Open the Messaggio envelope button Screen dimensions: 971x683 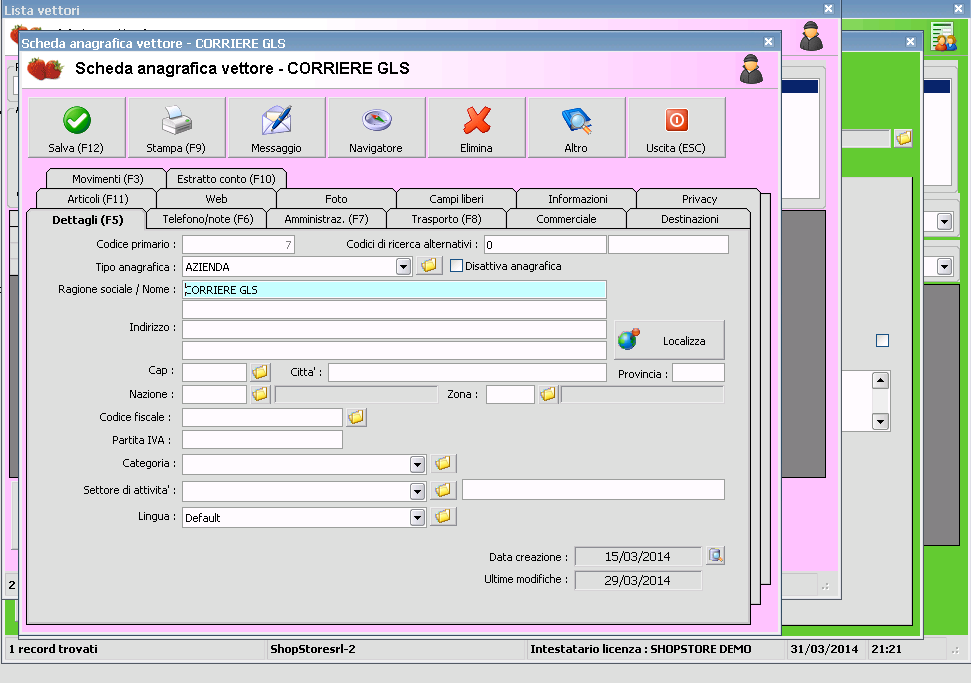point(276,128)
